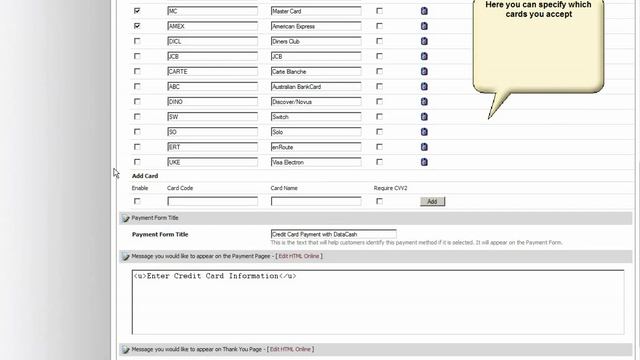The height and width of the screenshot is (360, 640).
Task: Click the Add card button
Action: 433,201
